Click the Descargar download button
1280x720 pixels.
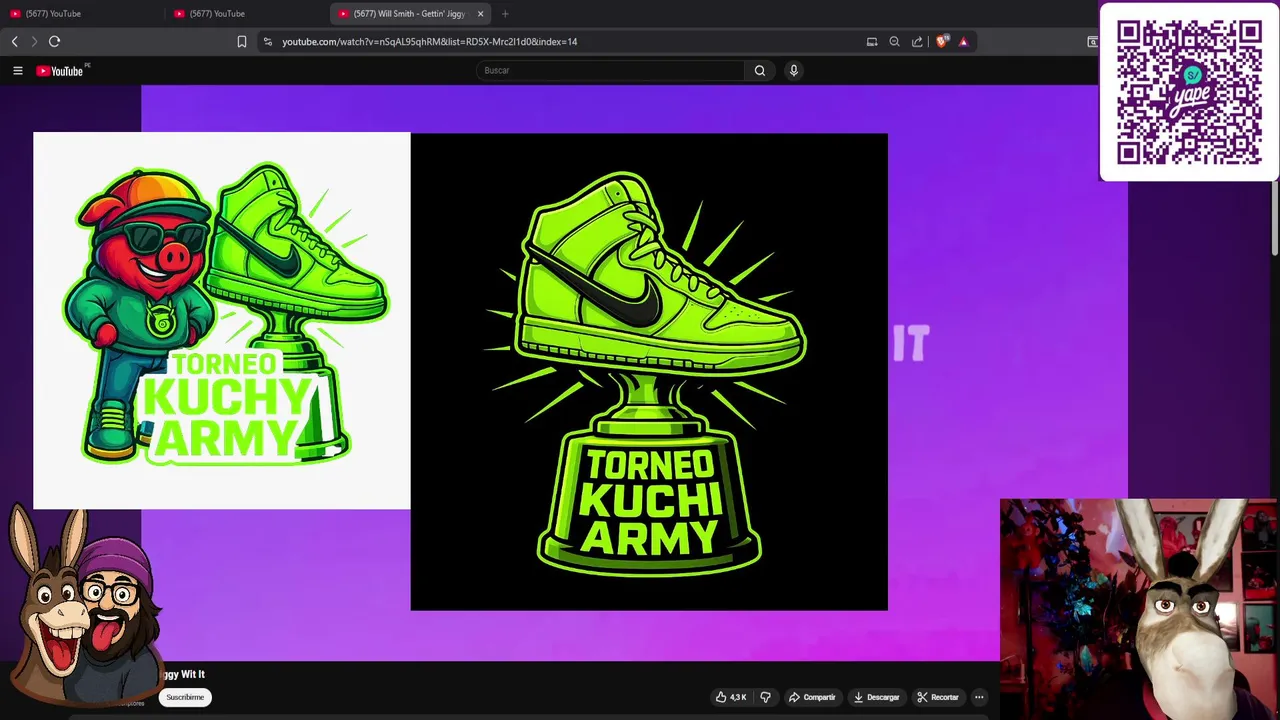pos(877,697)
